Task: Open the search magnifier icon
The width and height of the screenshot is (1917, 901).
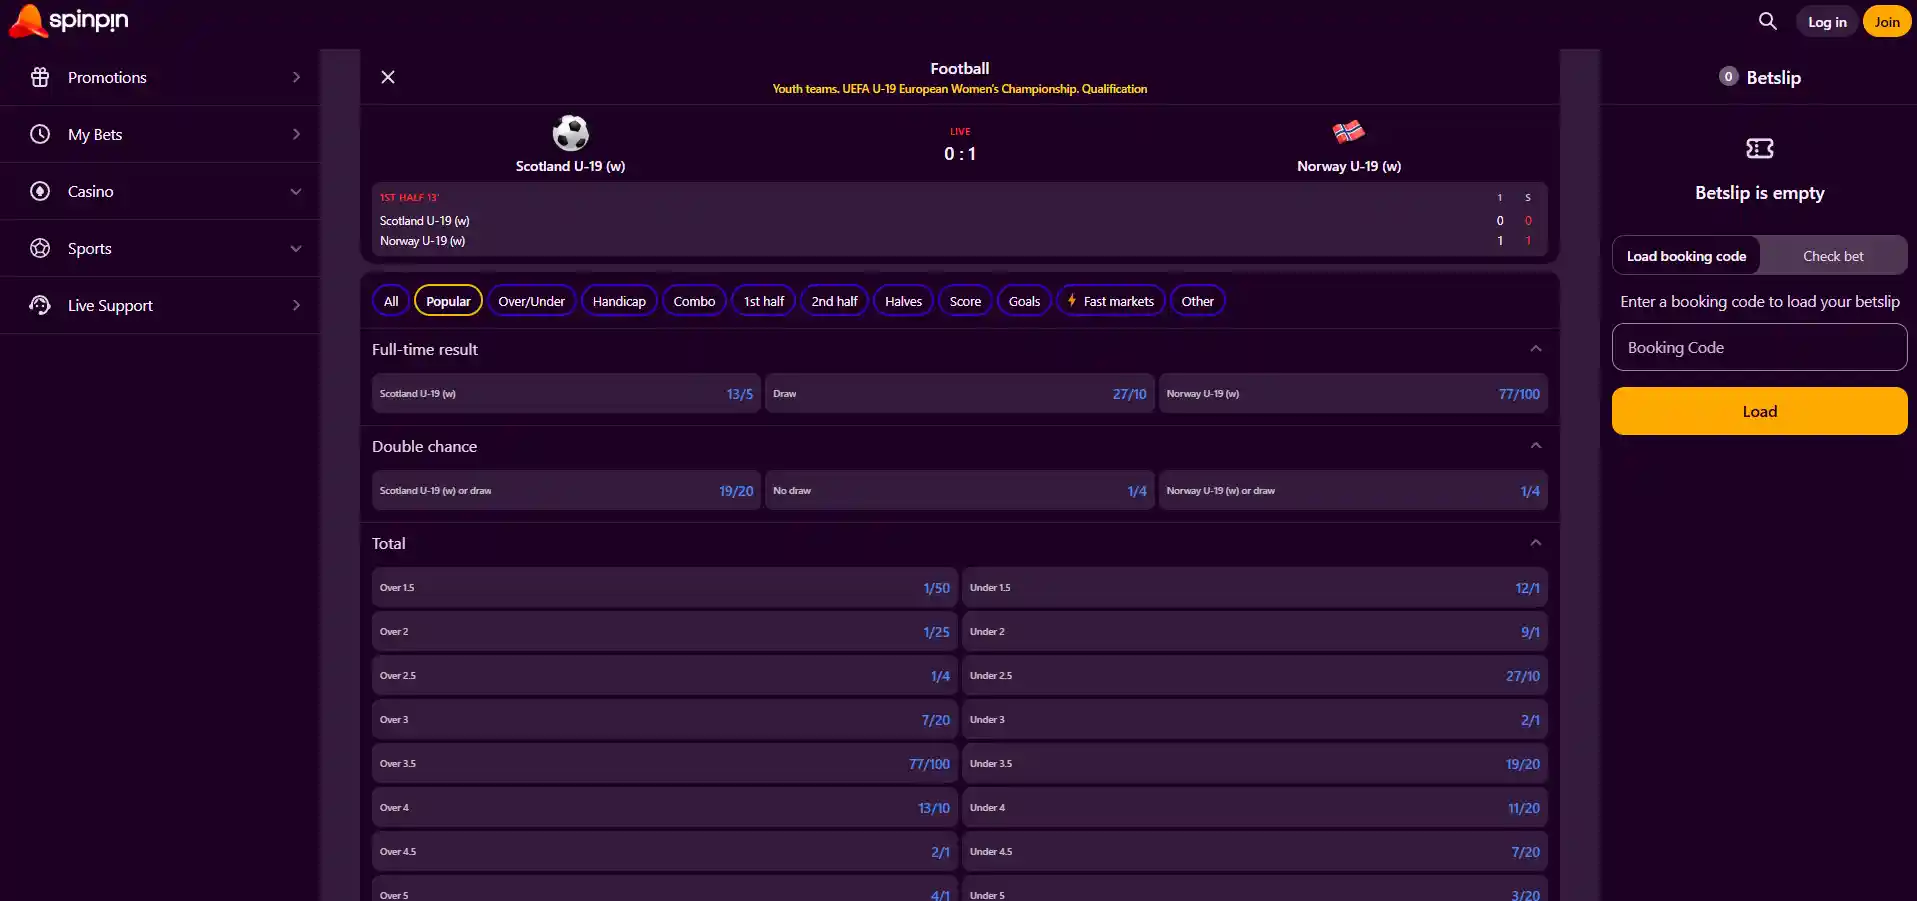Action: point(1768,21)
